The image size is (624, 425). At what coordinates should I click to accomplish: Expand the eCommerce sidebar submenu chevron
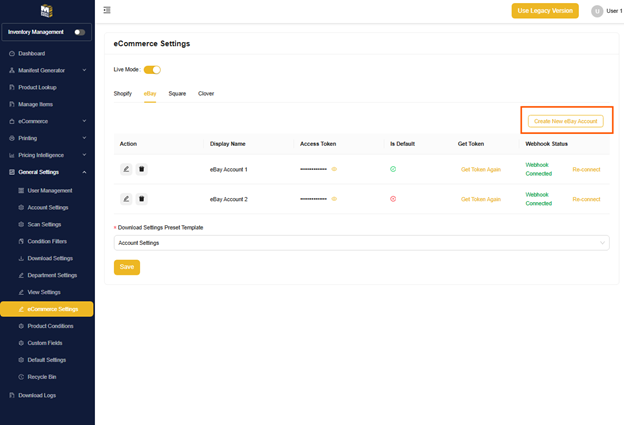click(84, 121)
